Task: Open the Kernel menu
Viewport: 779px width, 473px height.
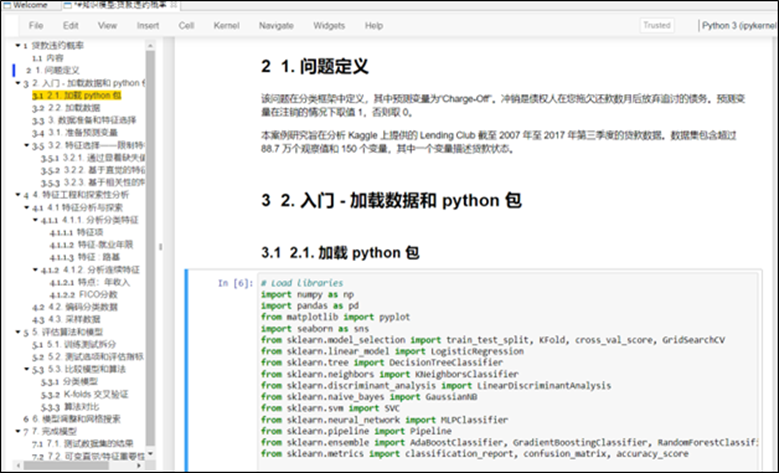Action: pyautogui.click(x=226, y=25)
